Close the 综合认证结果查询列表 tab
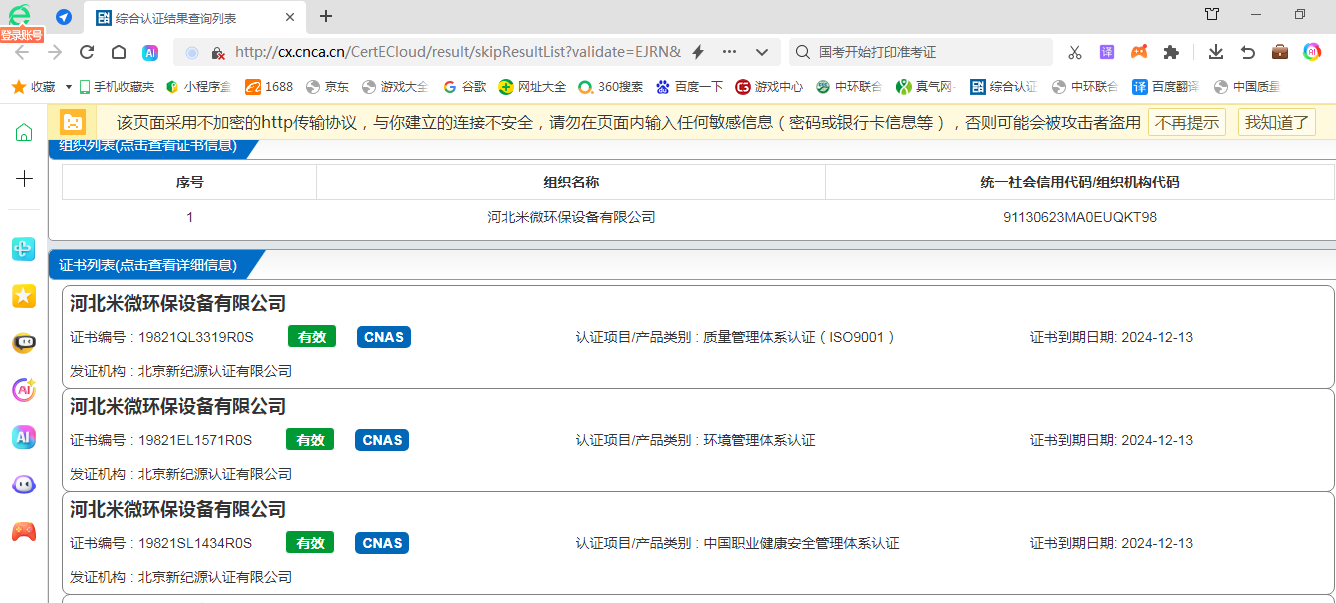This screenshot has height=603, width=1336. (x=290, y=17)
